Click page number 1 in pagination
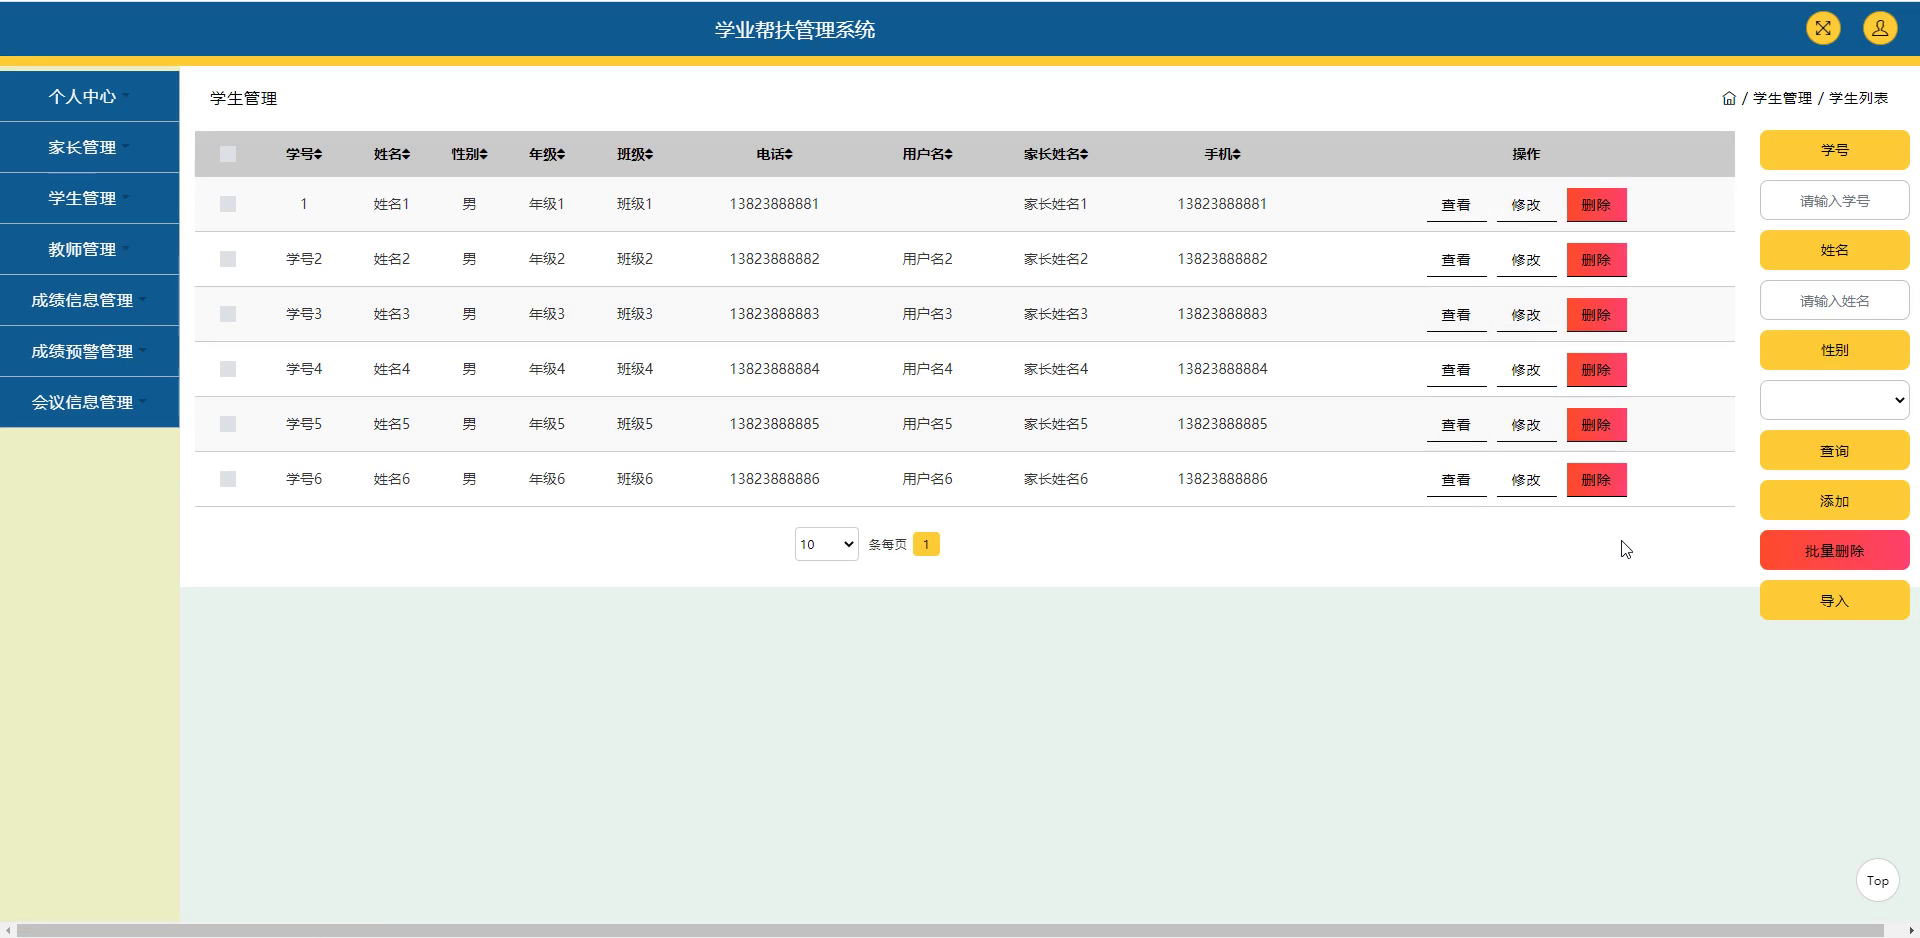 point(926,544)
